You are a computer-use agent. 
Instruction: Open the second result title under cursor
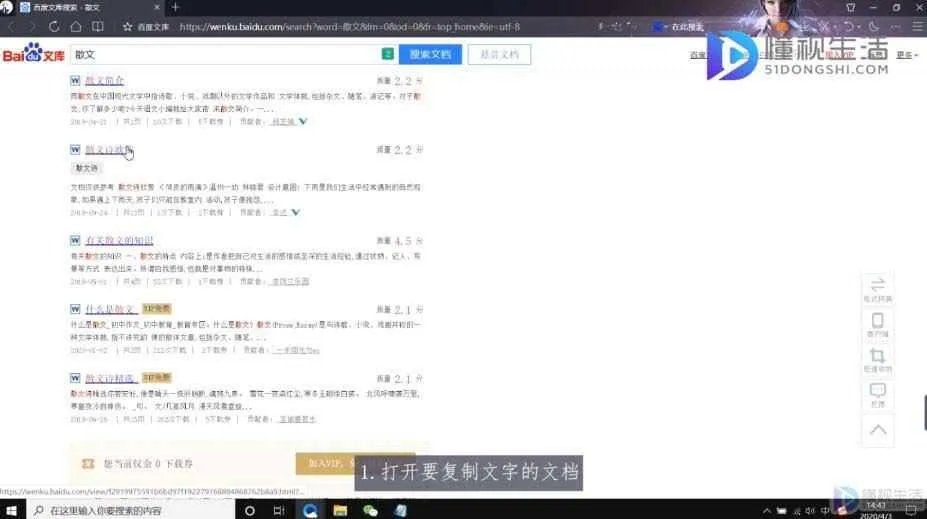(109, 150)
